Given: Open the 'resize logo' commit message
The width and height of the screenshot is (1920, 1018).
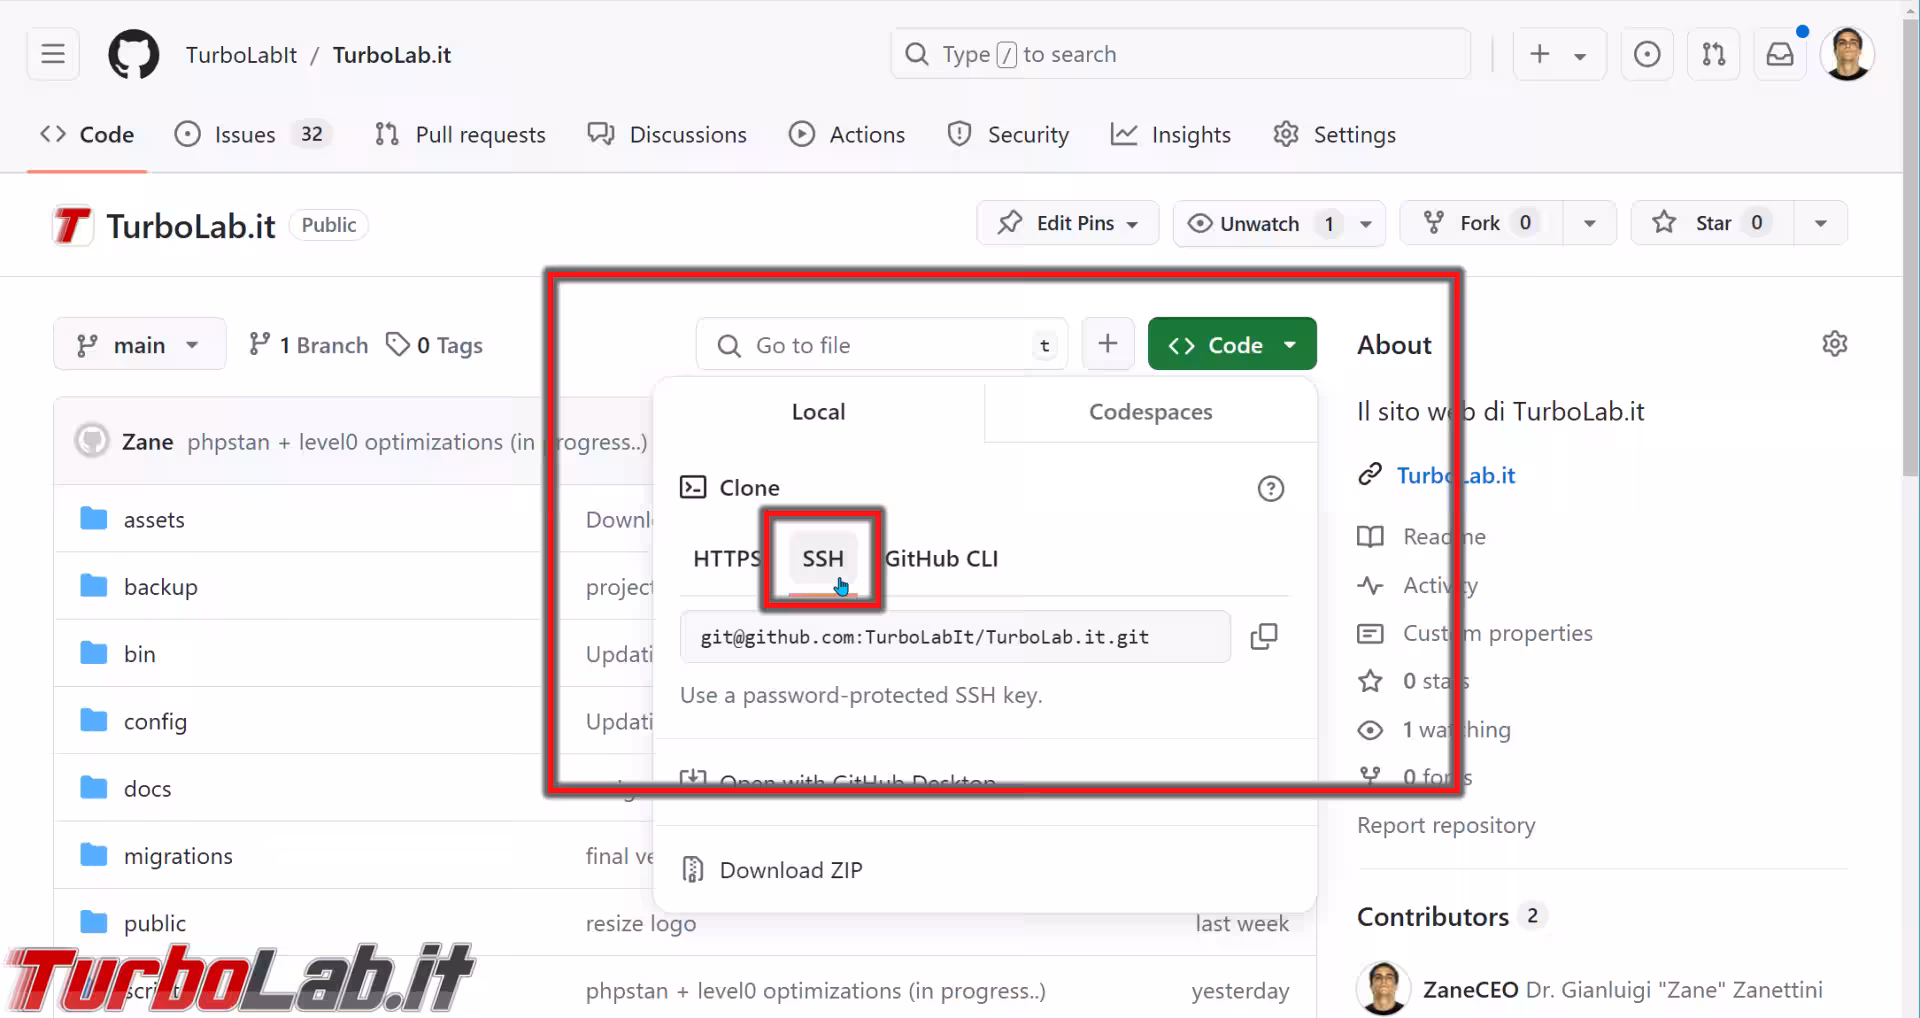Looking at the screenshot, I should (641, 924).
